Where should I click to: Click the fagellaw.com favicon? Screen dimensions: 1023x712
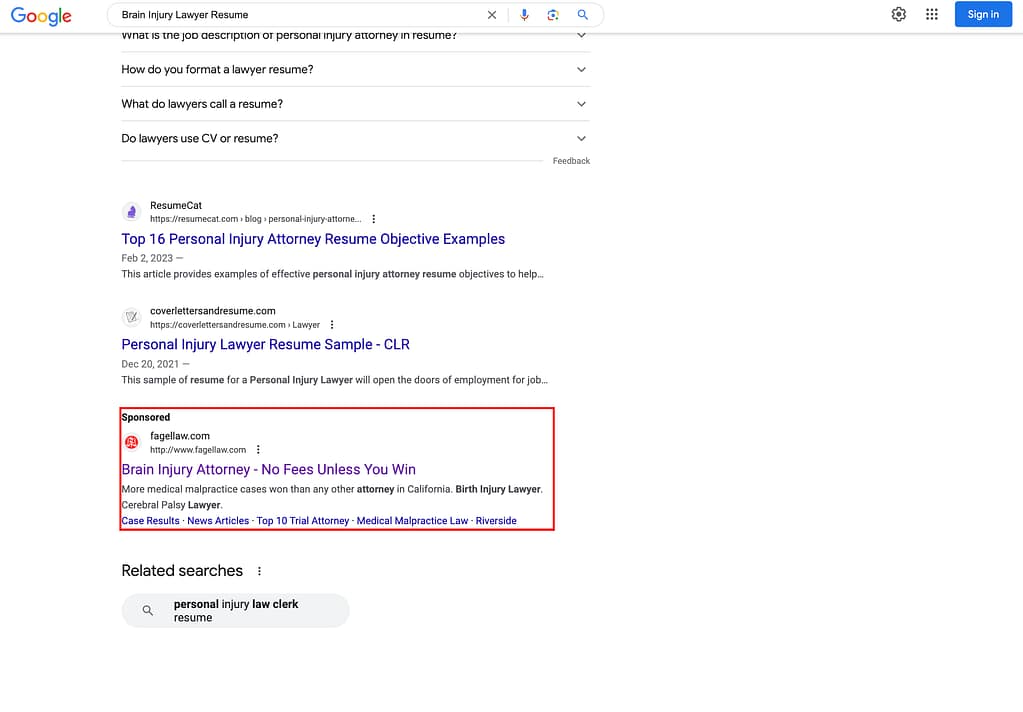coord(132,442)
